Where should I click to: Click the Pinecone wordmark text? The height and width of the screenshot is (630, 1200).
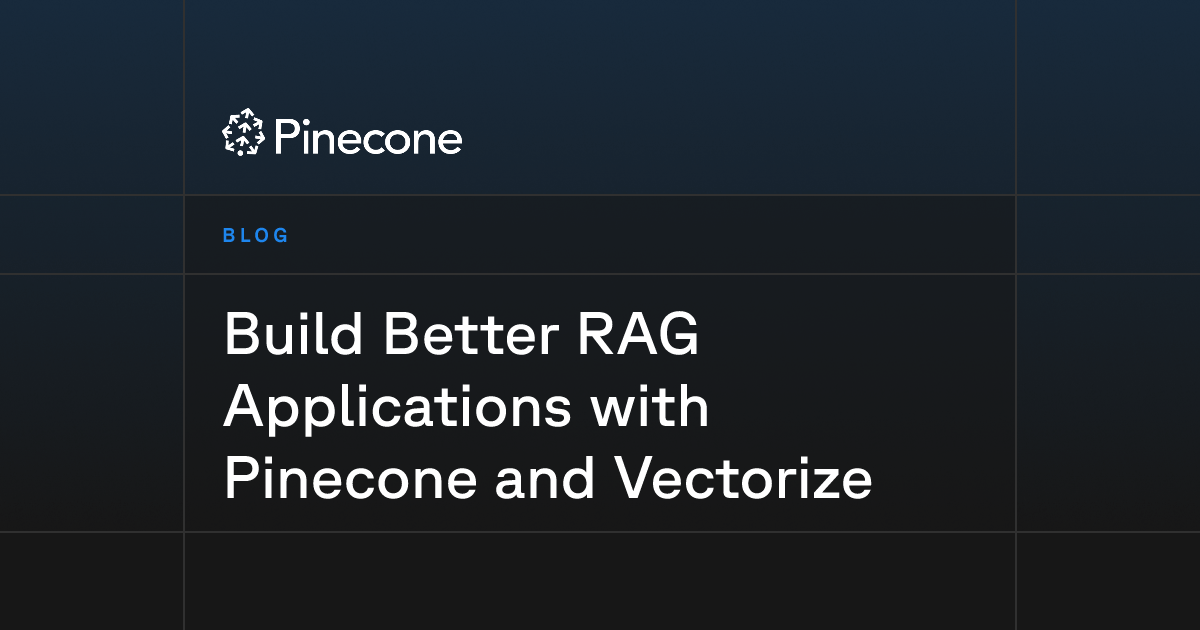368,138
